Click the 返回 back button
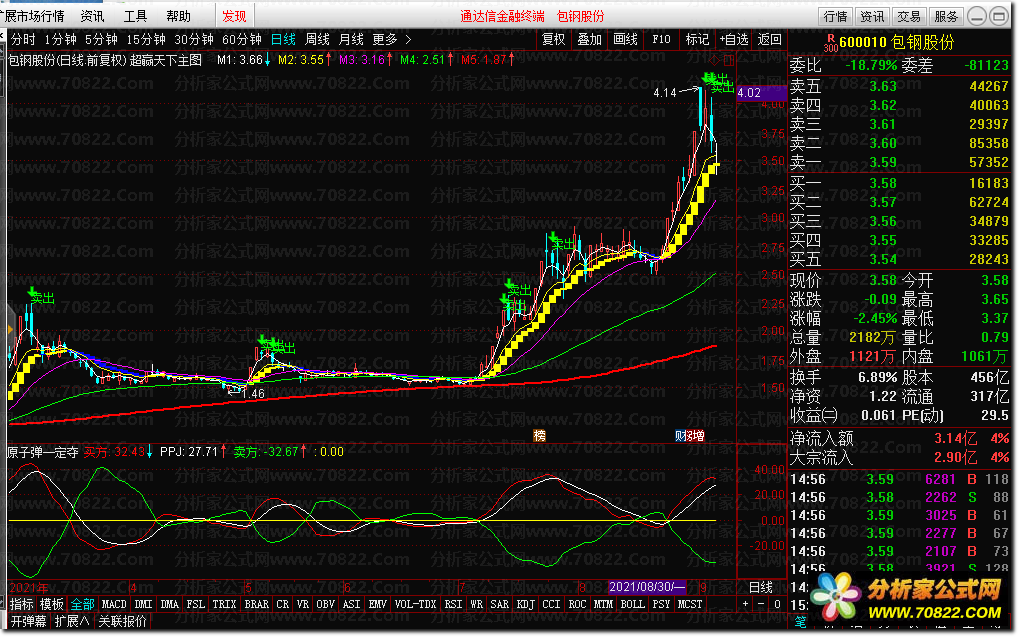The width and height of the screenshot is (1020, 637). pyautogui.click(x=770, y=40)
